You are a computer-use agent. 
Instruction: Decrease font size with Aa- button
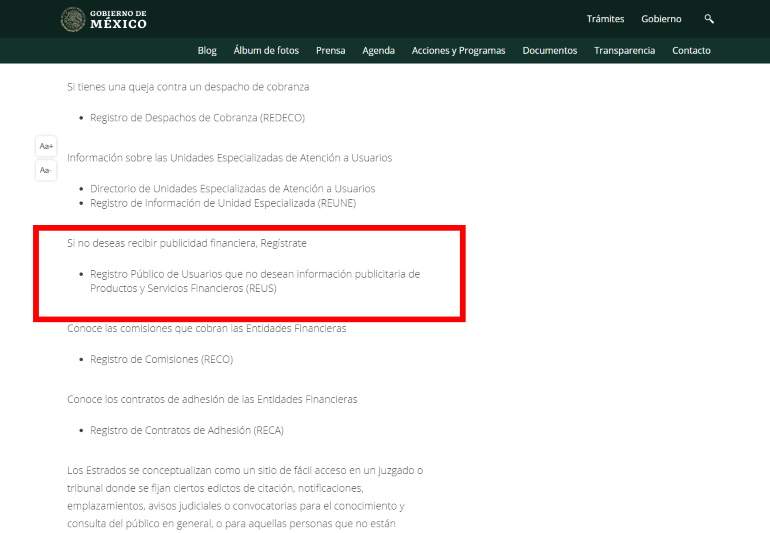46,170
